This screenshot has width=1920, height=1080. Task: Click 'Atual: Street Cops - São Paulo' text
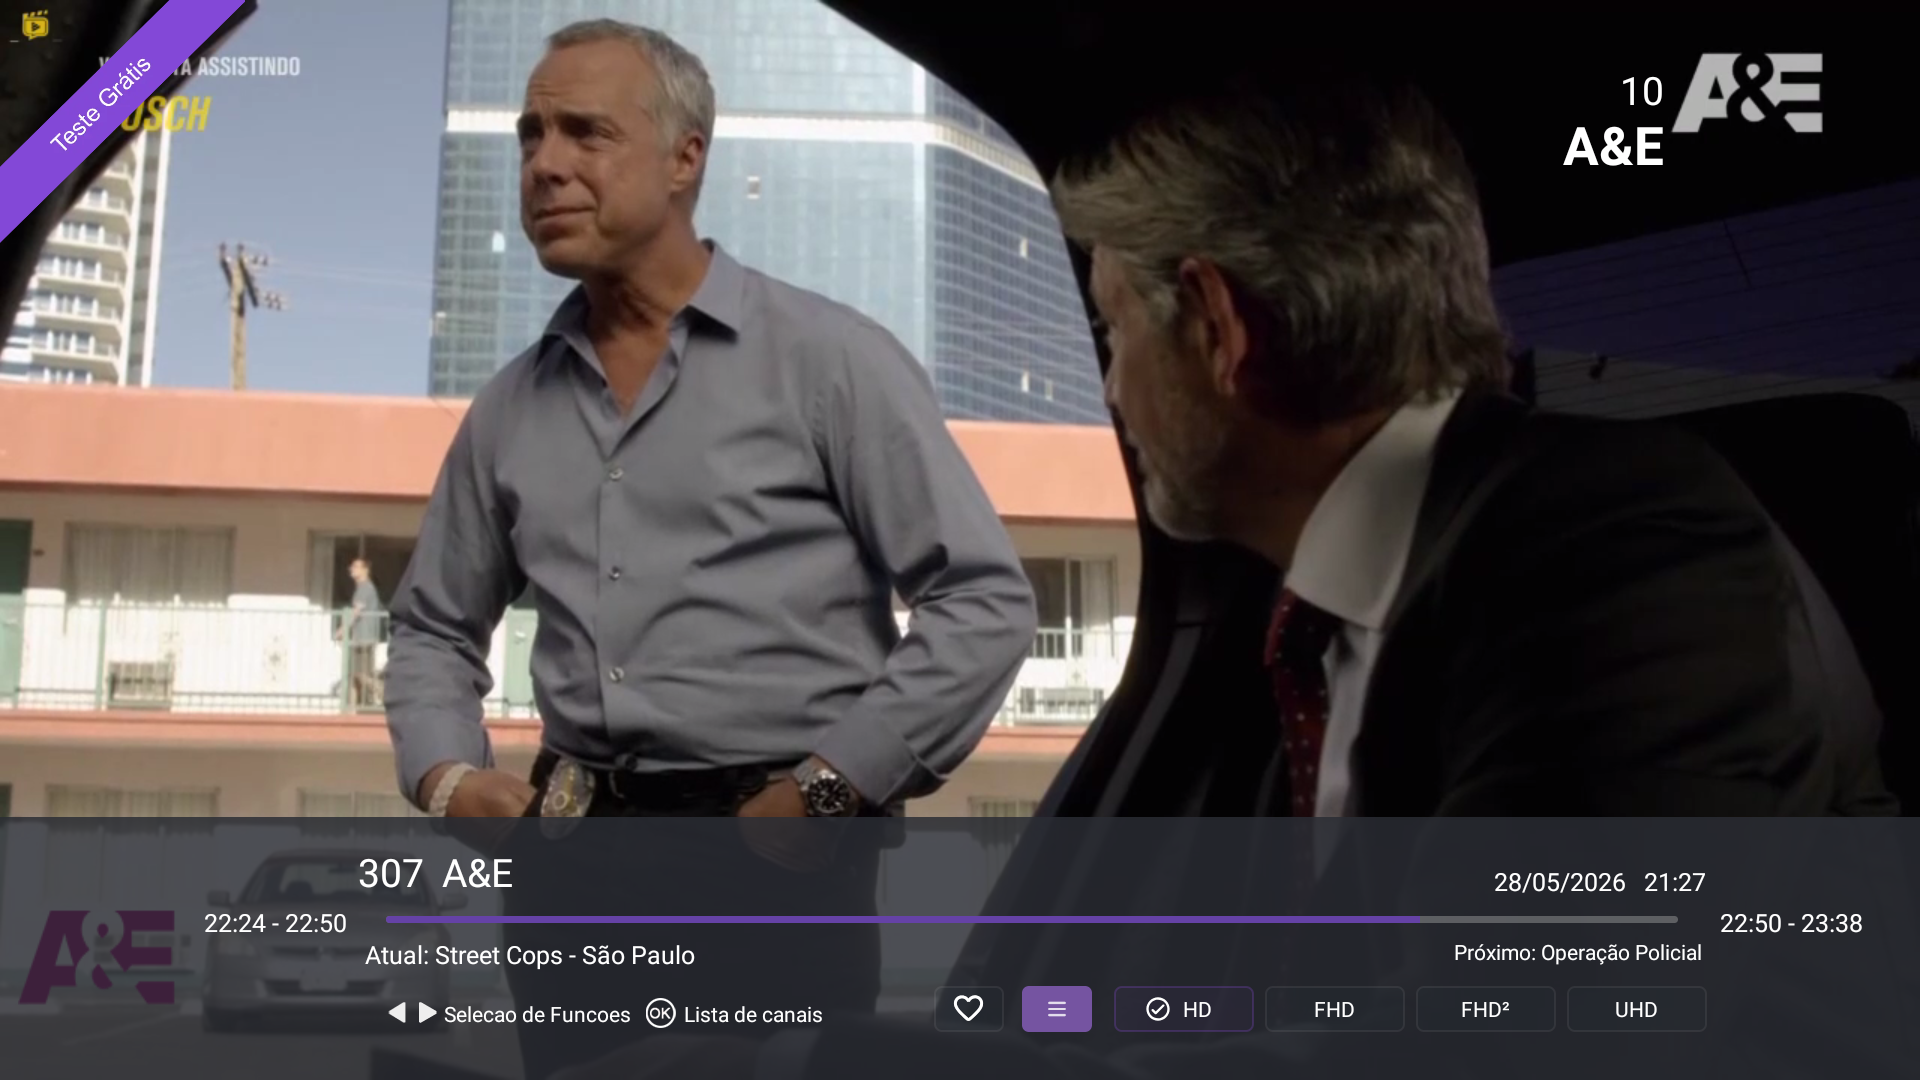(x=530, y=955)
